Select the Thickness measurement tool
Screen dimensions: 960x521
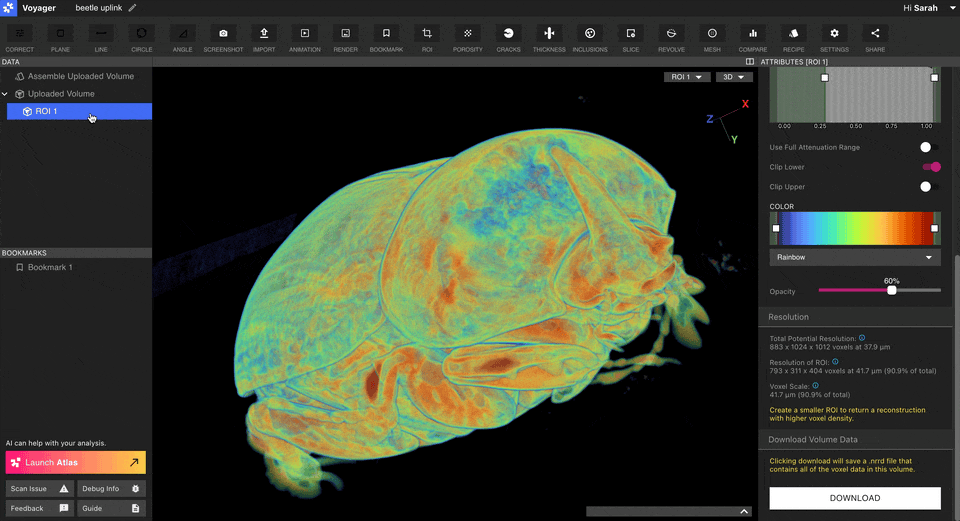549,34
